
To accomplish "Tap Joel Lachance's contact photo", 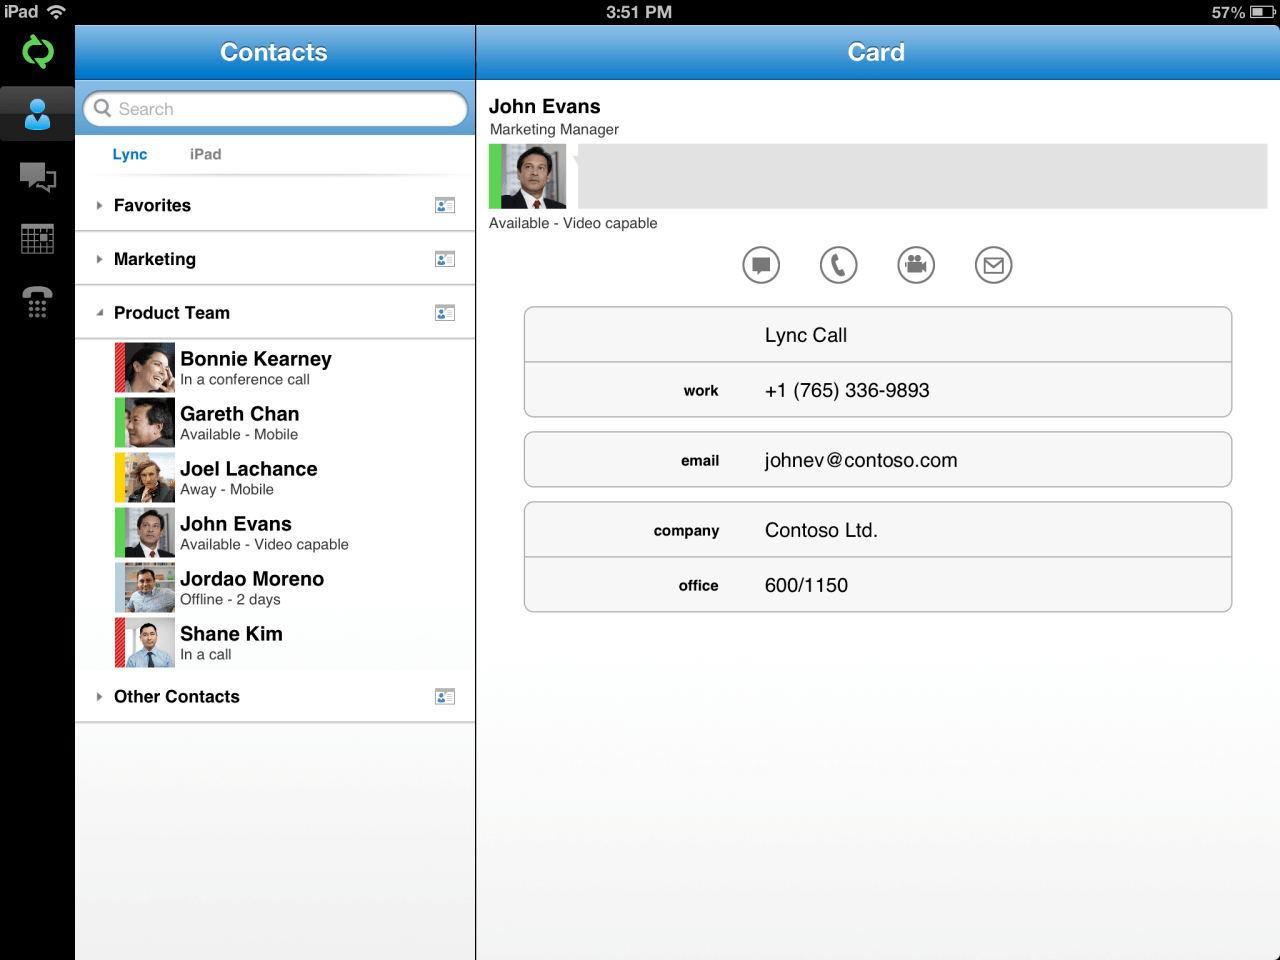I will pyautogui.click(x=150, y=478).
